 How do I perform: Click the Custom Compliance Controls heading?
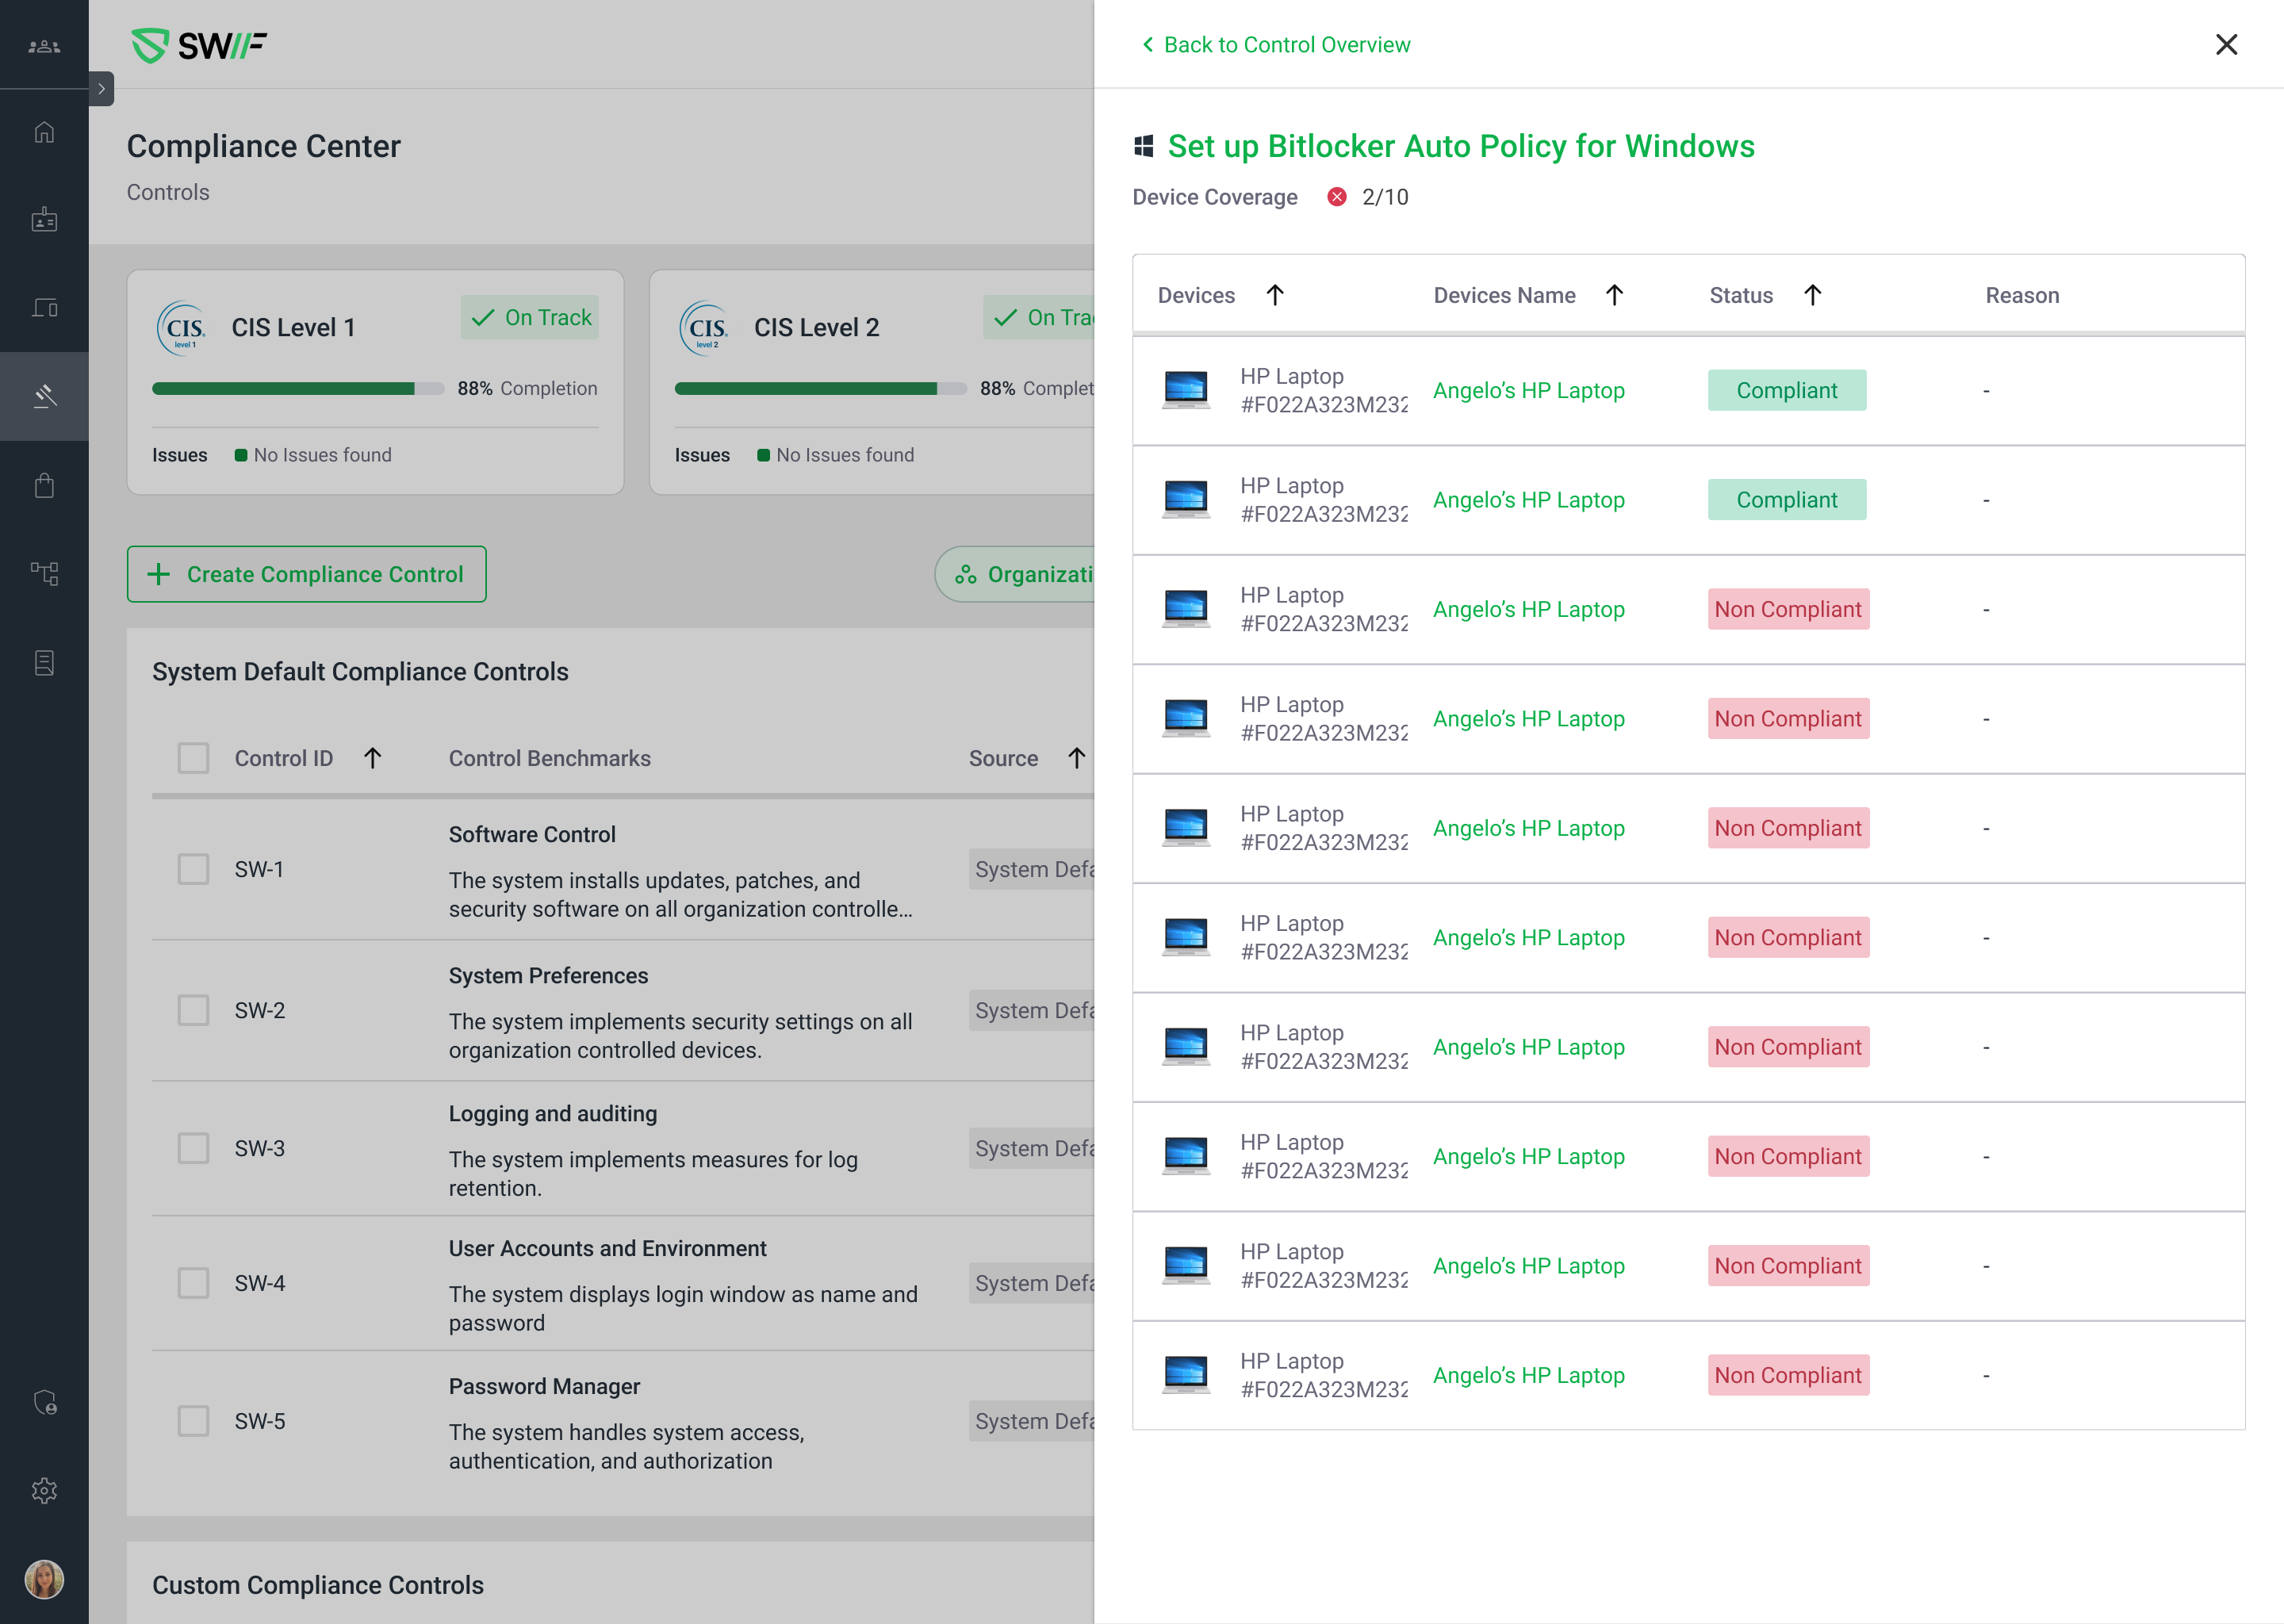coord(318,1585)
